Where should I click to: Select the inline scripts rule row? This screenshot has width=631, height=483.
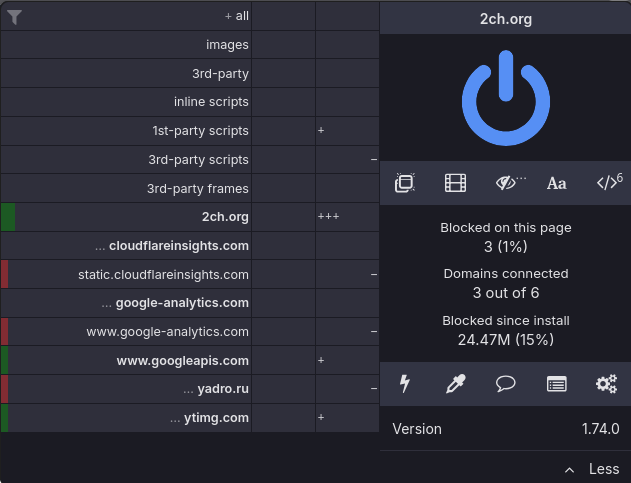(126, 102)
